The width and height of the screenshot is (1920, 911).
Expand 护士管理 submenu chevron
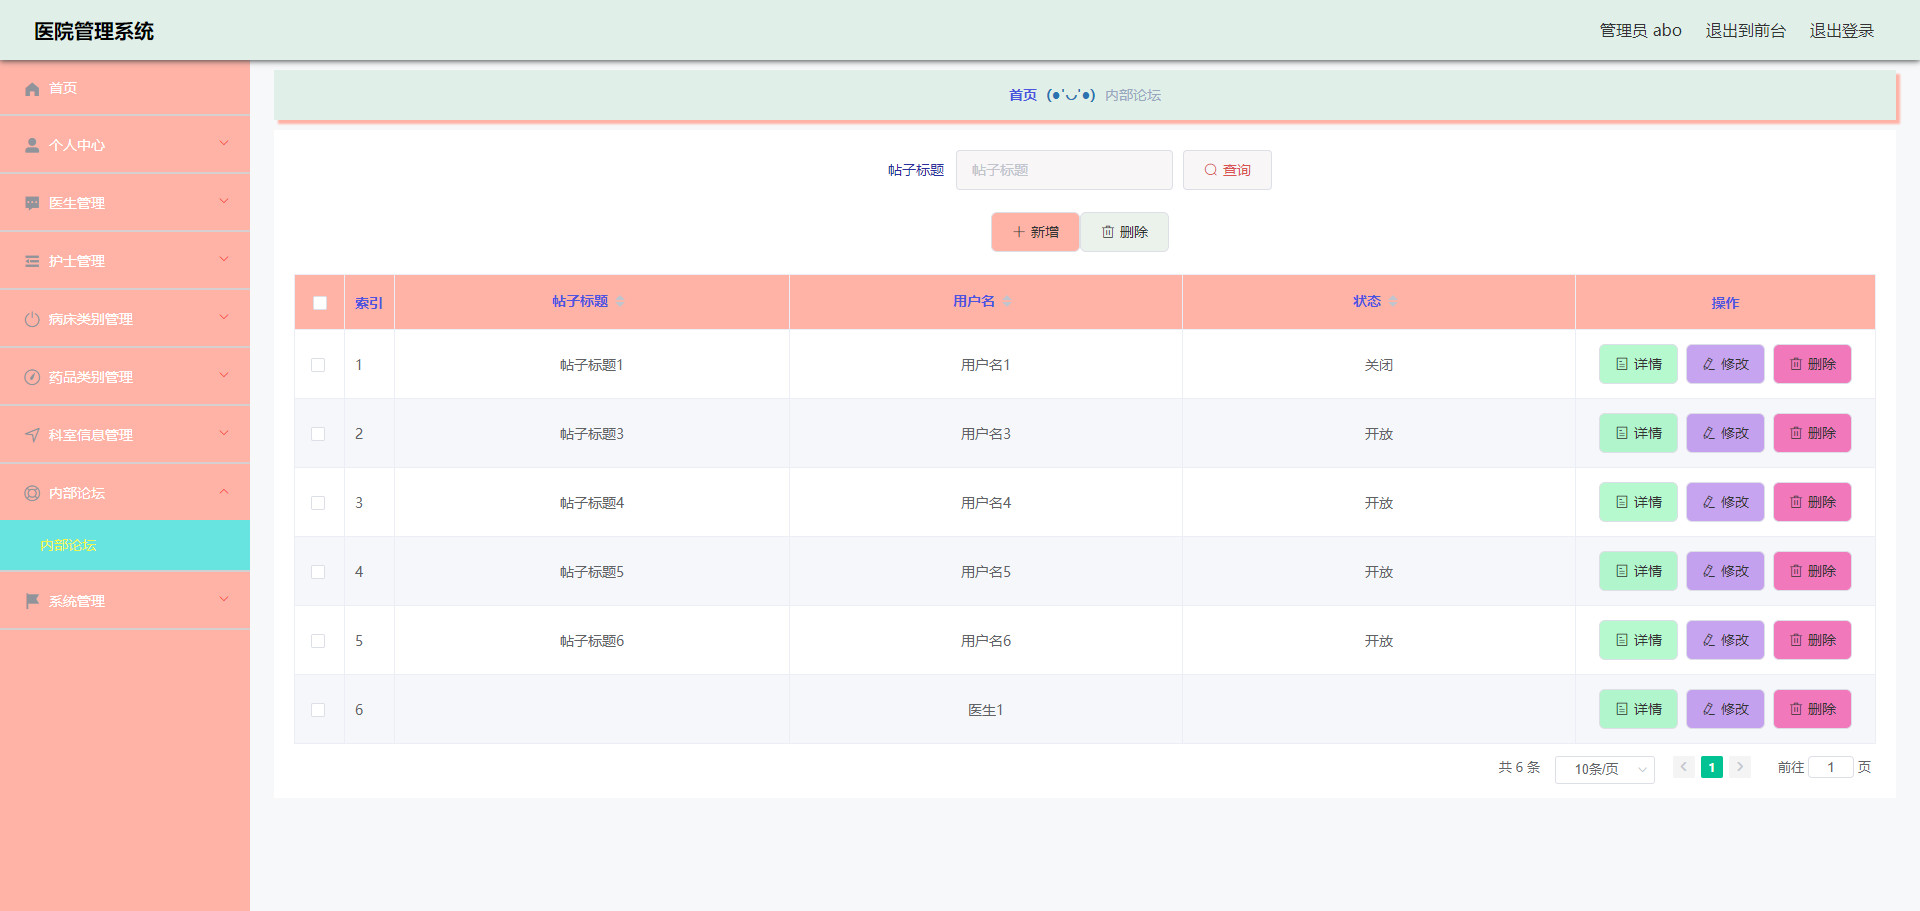(x=224, y=259)
